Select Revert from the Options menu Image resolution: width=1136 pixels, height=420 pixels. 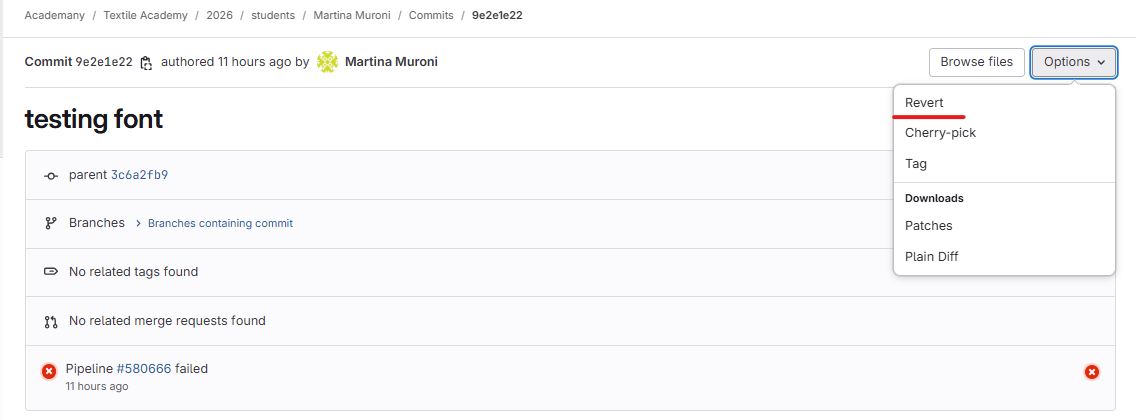(x=924, y=102)
